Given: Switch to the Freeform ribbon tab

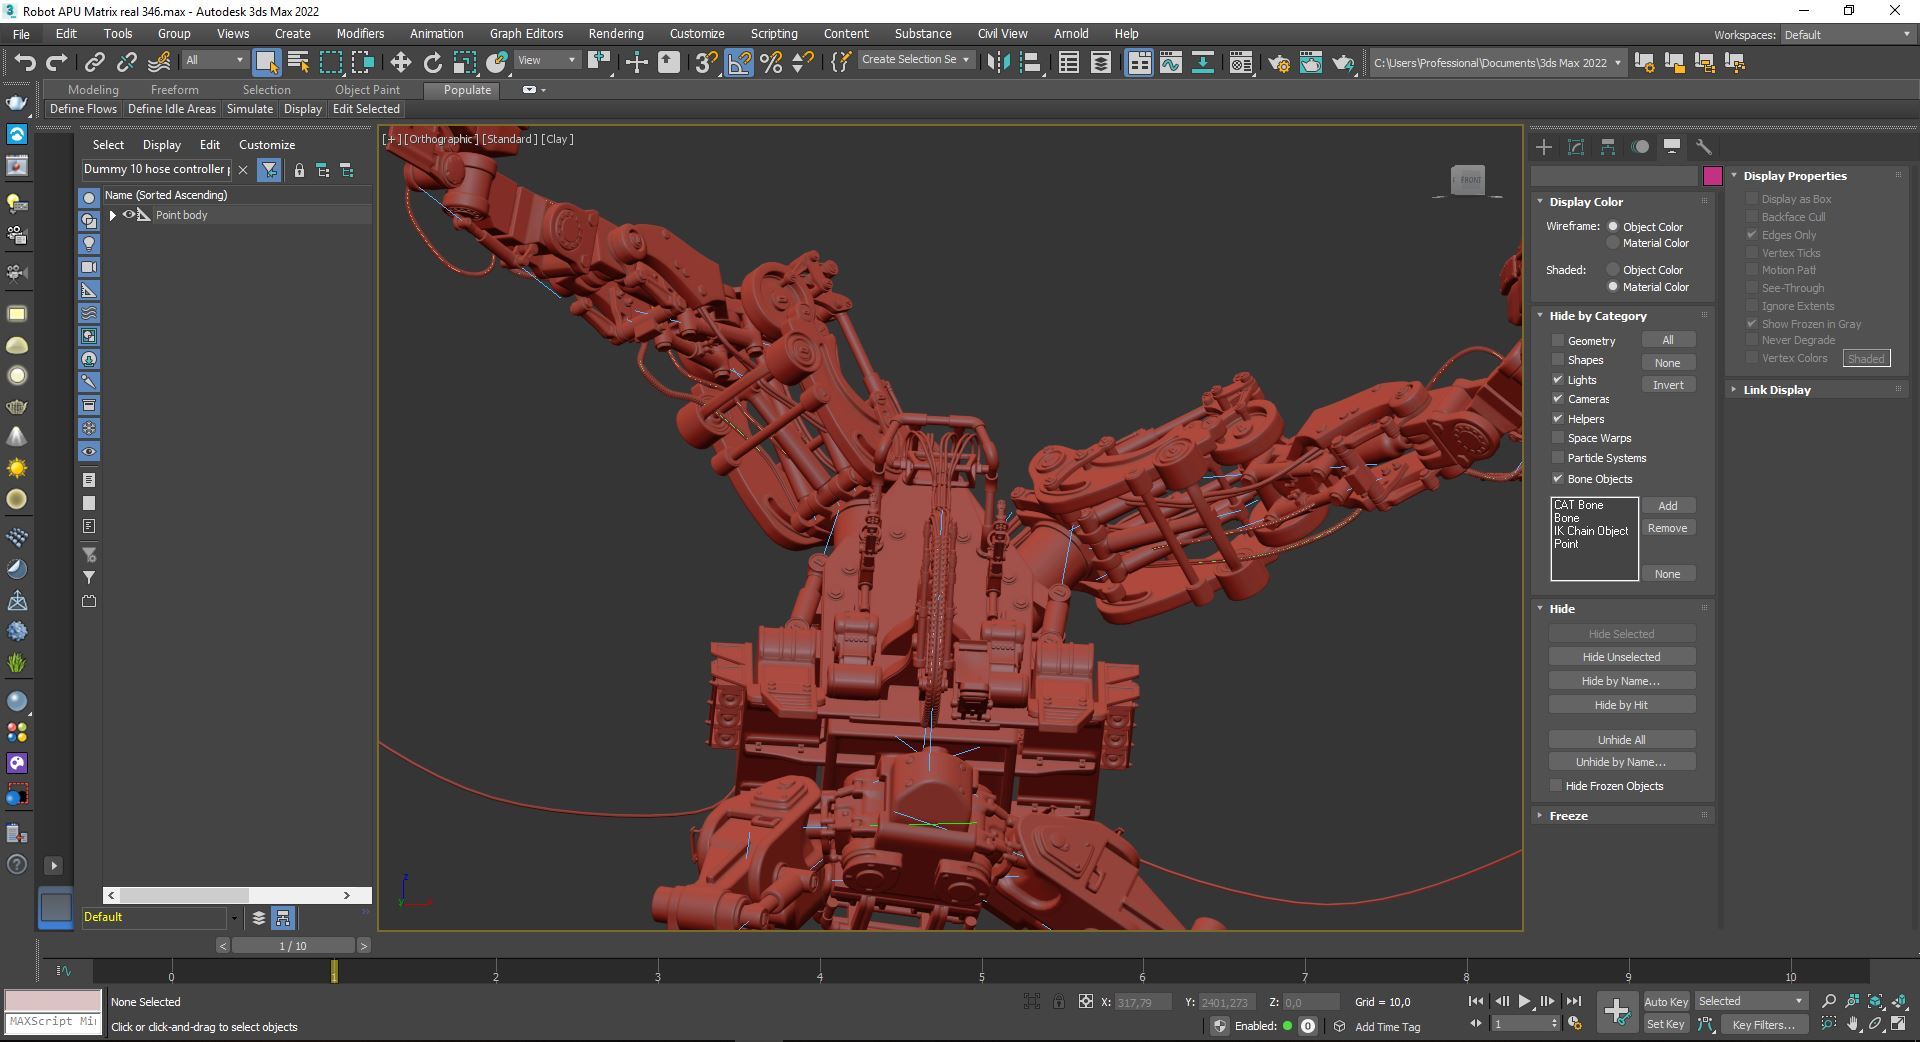Looking at the screenshot, I should pos(174,90).
